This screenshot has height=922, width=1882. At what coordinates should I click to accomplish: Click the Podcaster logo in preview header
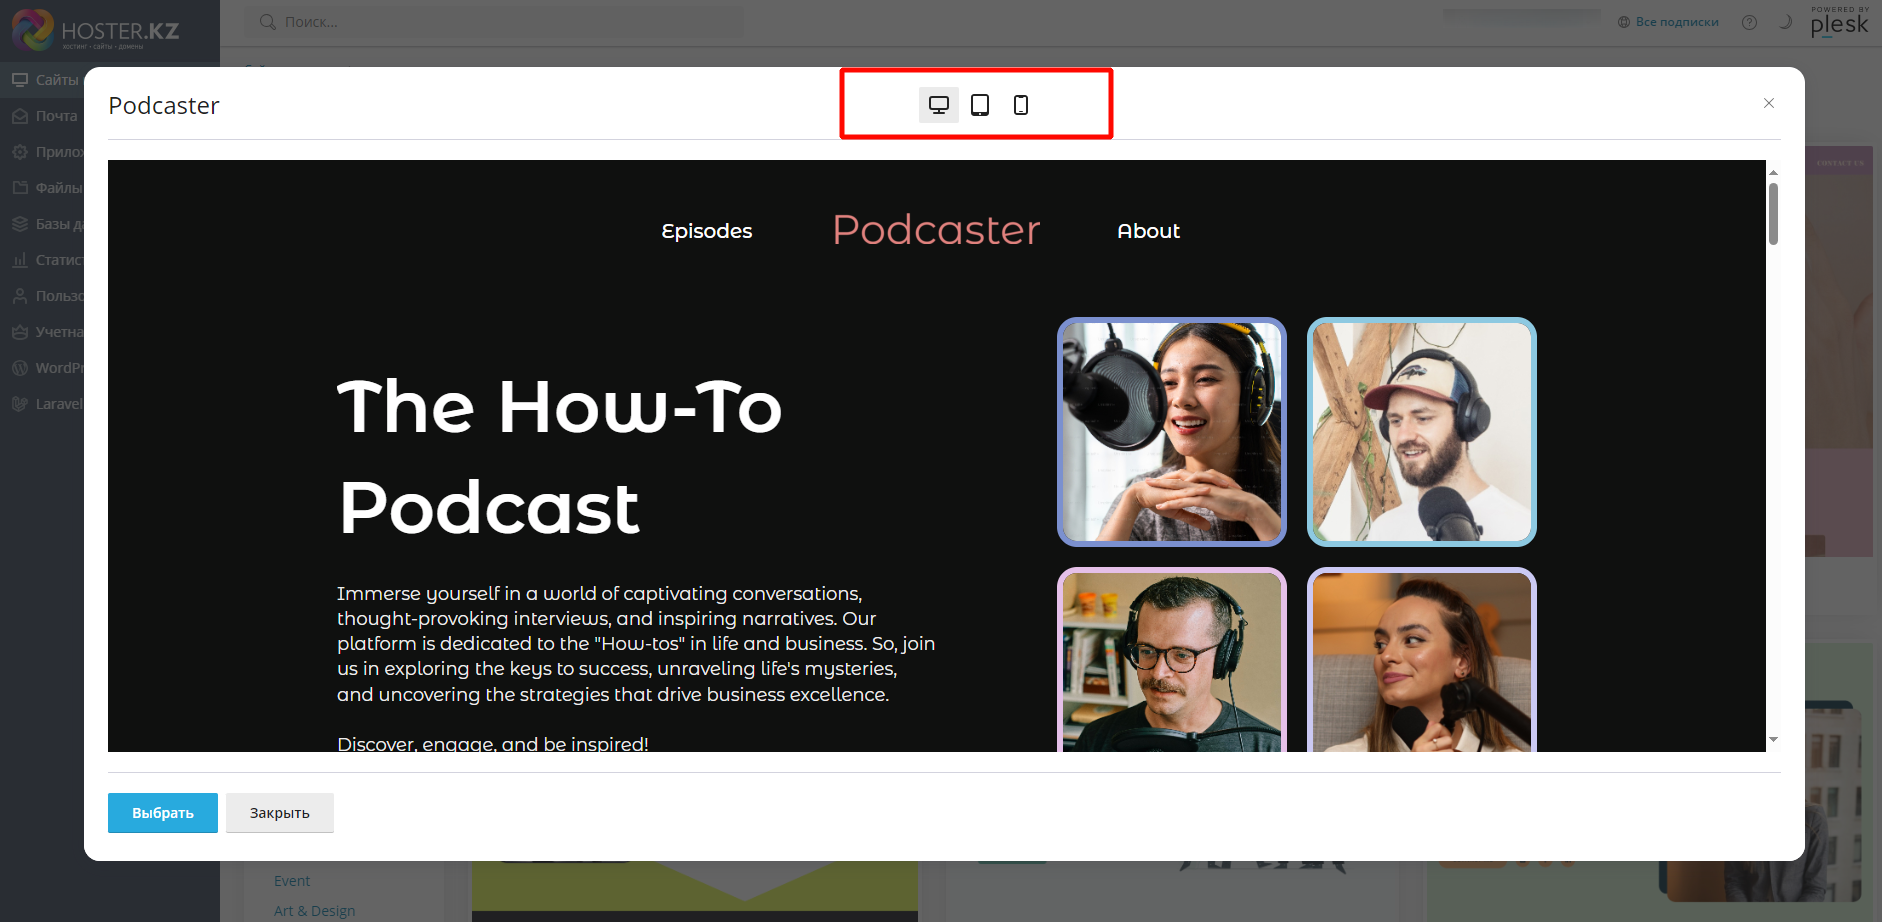coord(936,230)
